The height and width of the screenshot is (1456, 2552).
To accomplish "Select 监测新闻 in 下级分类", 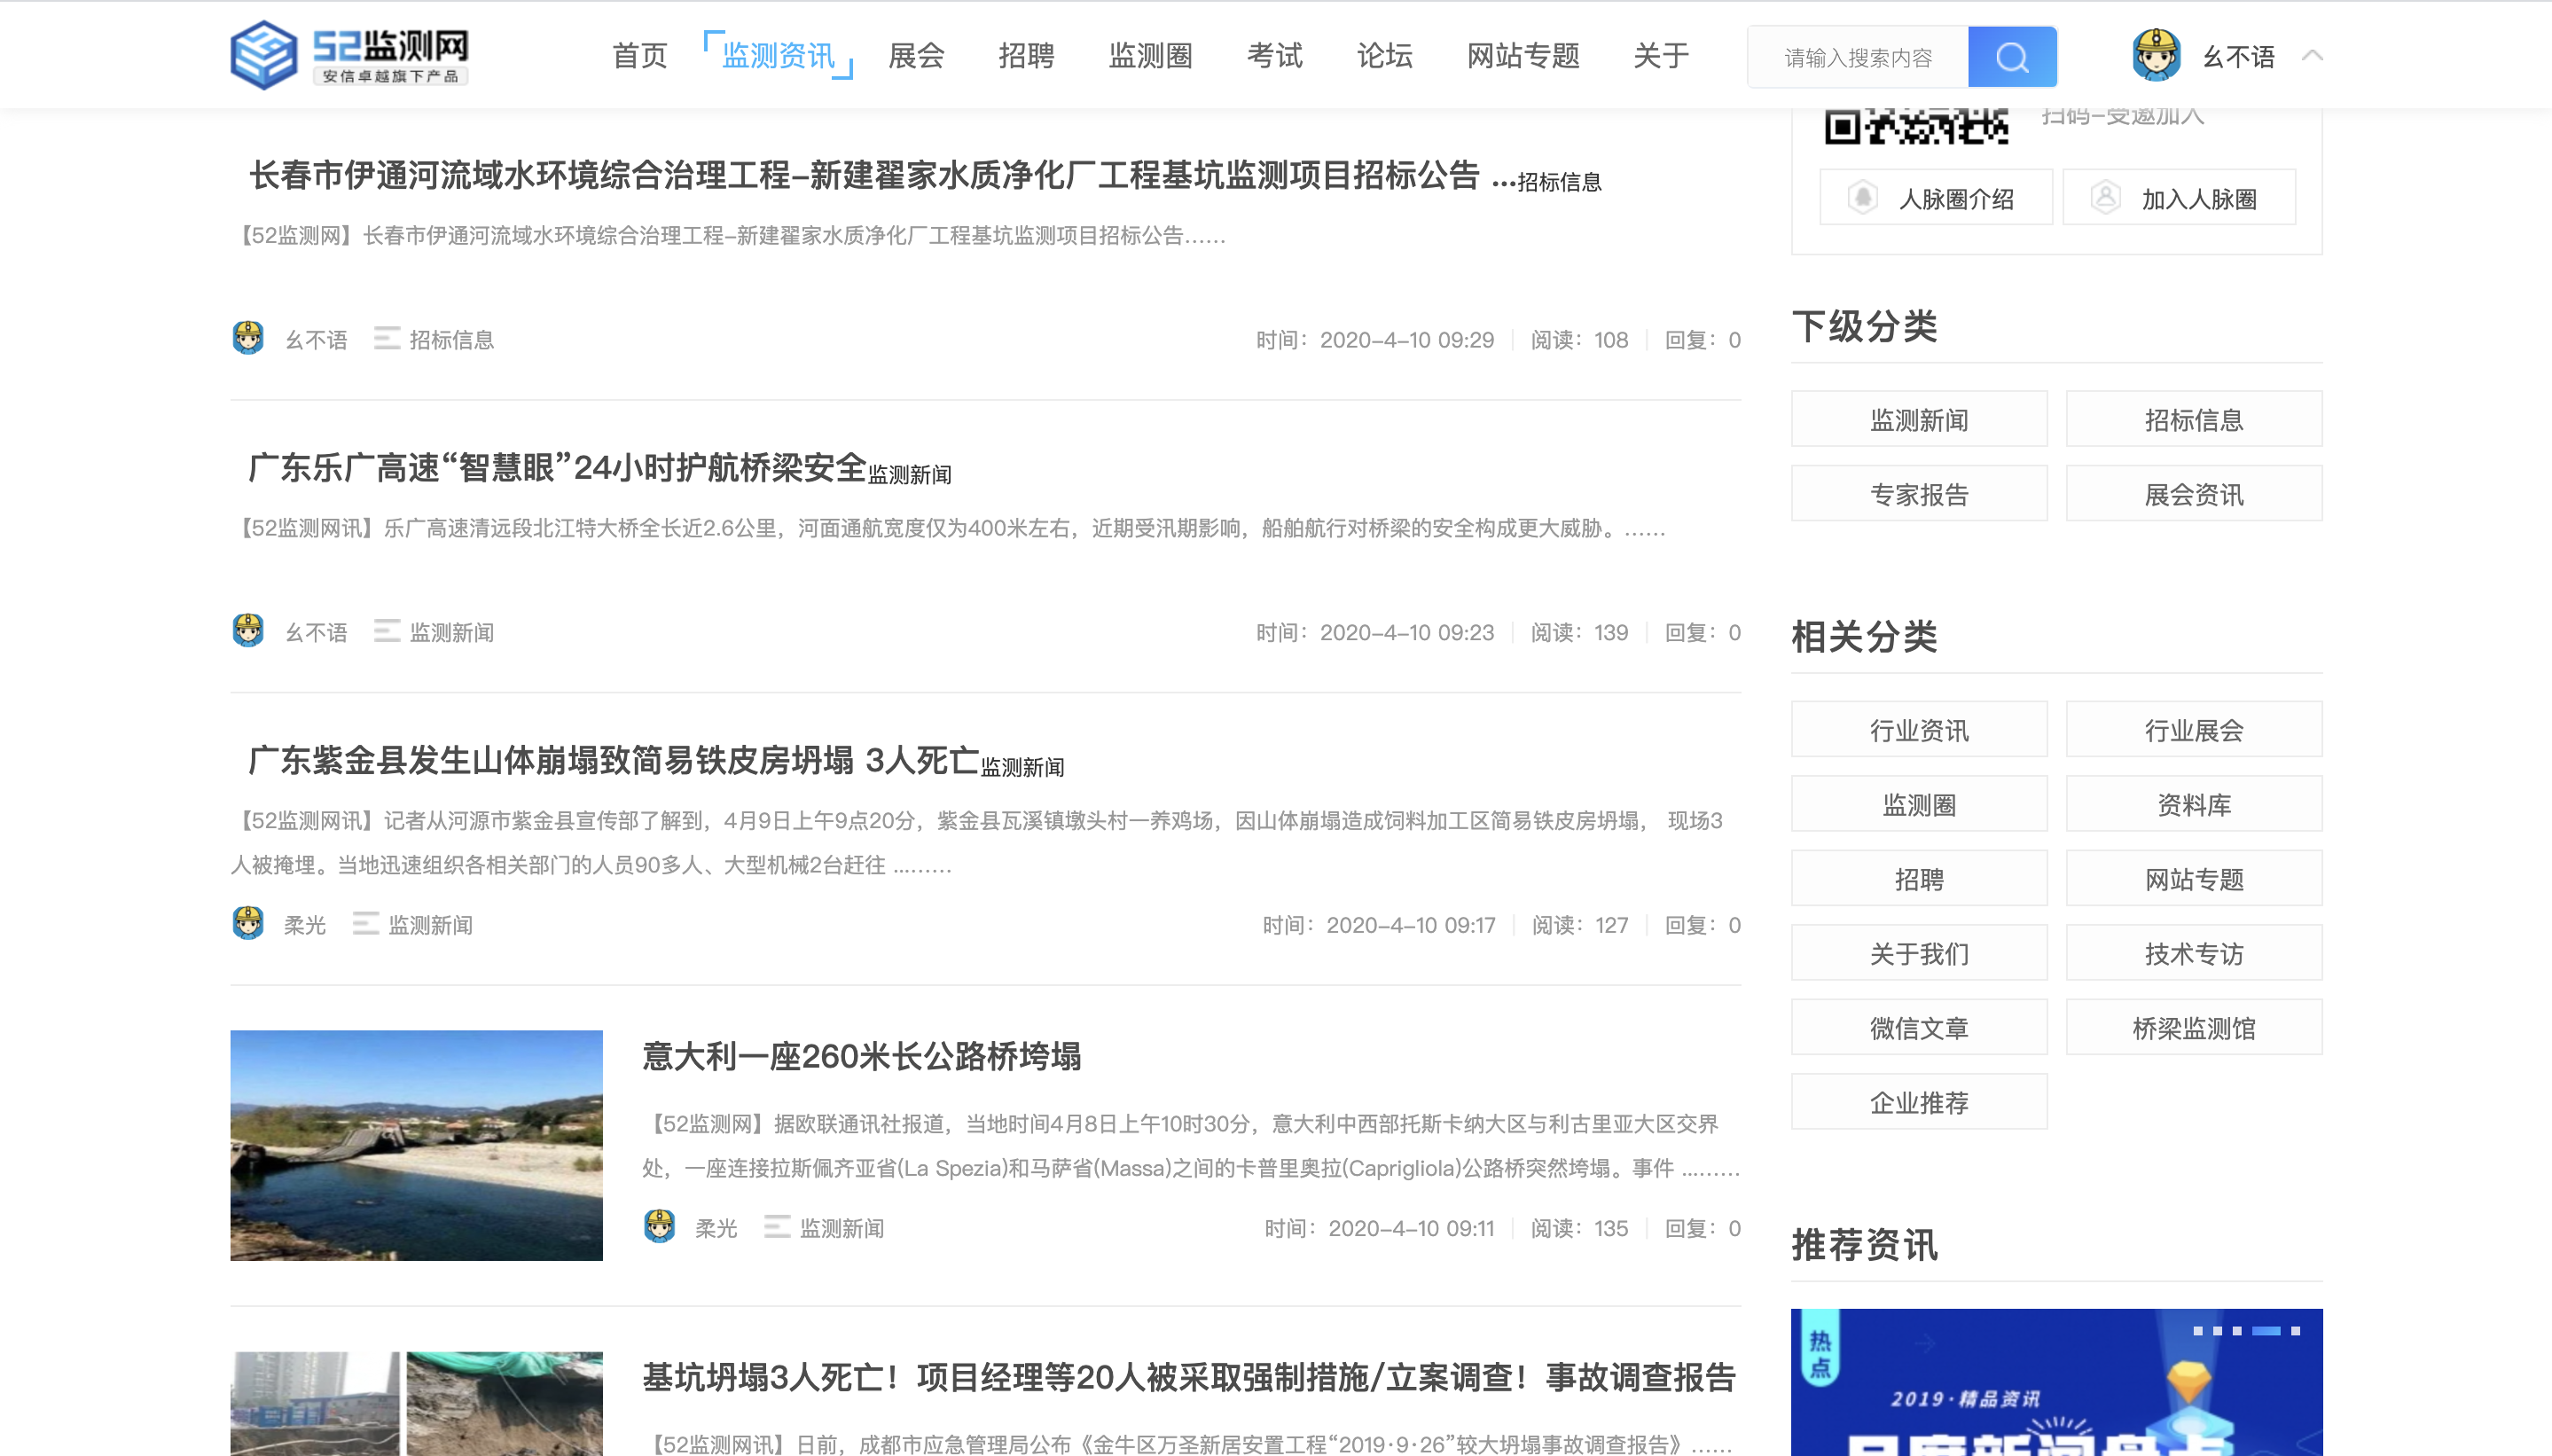I will tap(1919, 419).
